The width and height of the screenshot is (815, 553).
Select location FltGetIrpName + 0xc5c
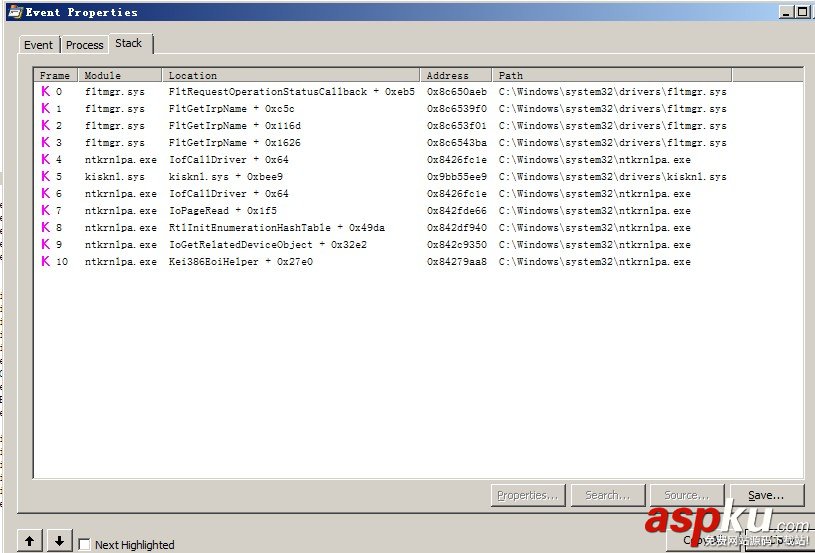[231, 109]
